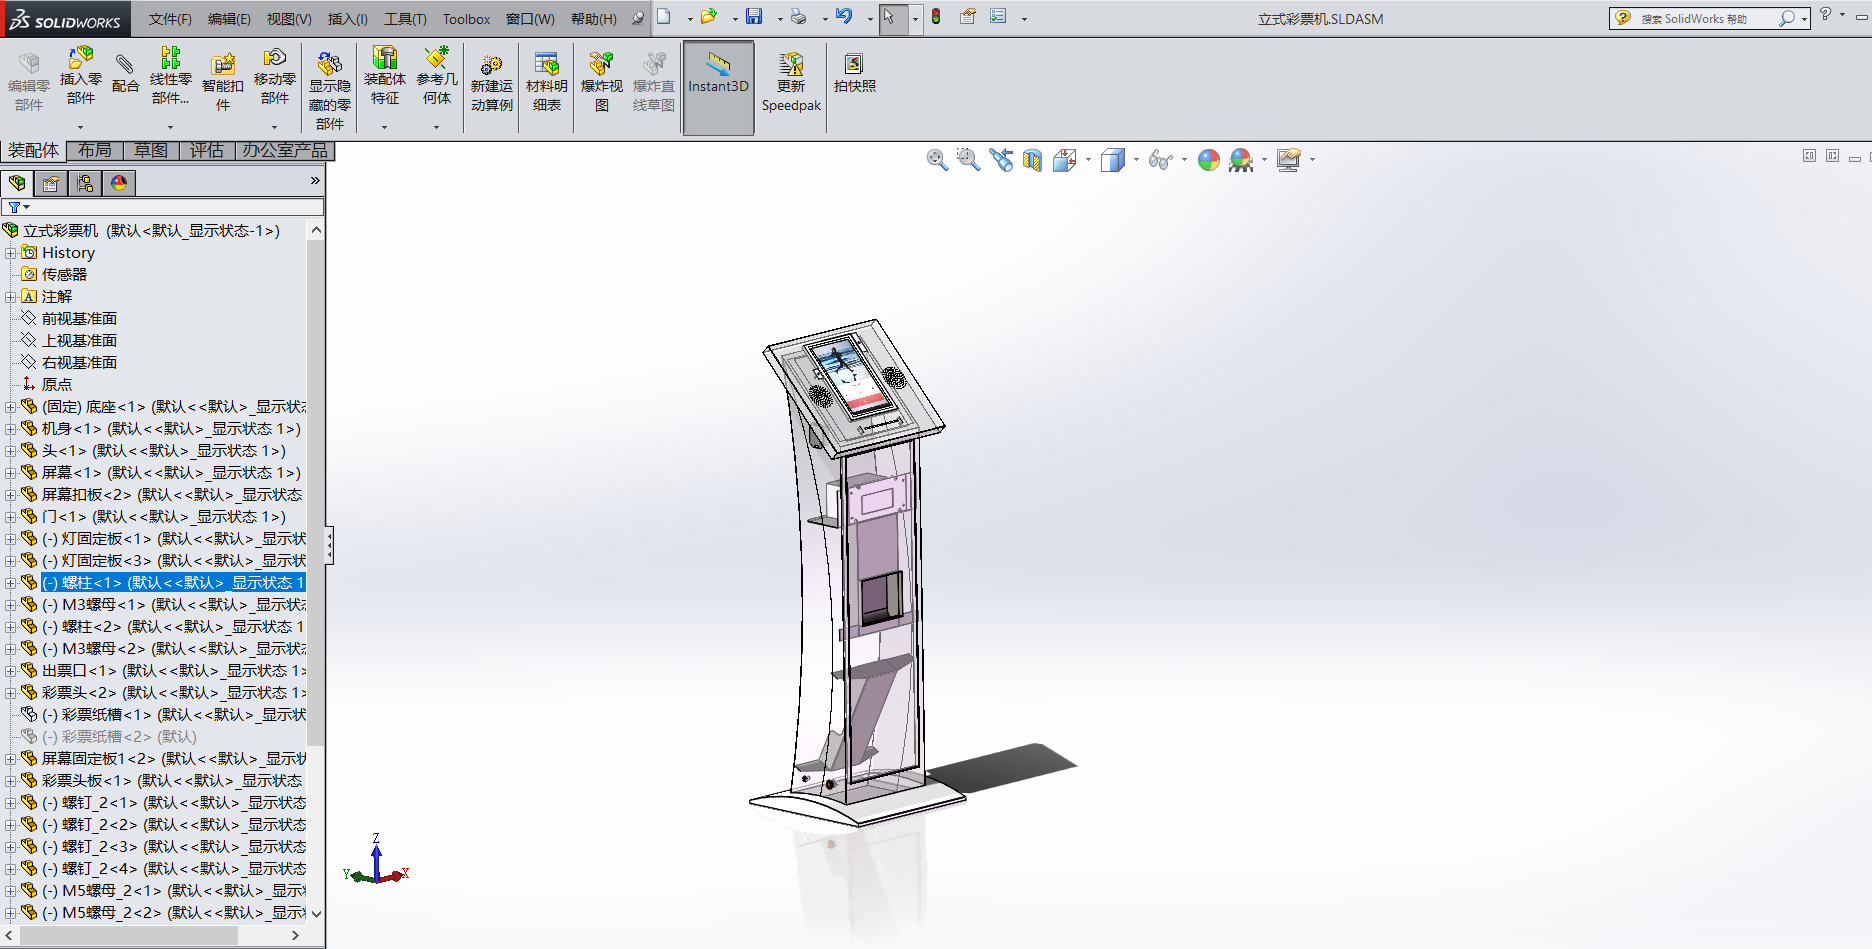Image resolution: width=1872 pixels, height=949 pixels.
Task: Switch to the DisplayManager panel tab
Action: click(x=119, y=183)
